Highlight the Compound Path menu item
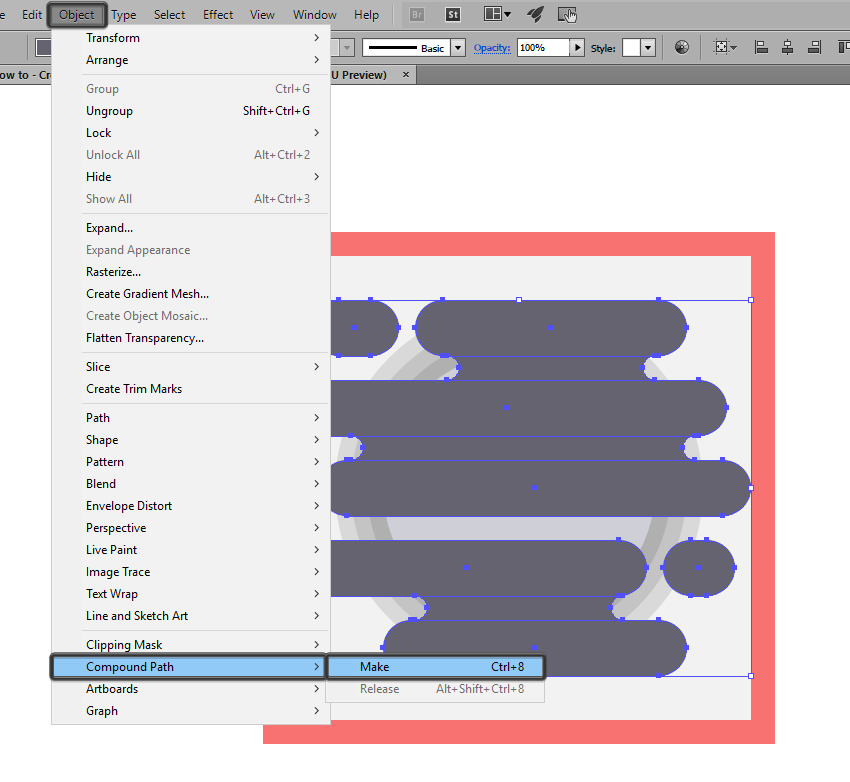The image size is (850, 782). tap(188, 667)
